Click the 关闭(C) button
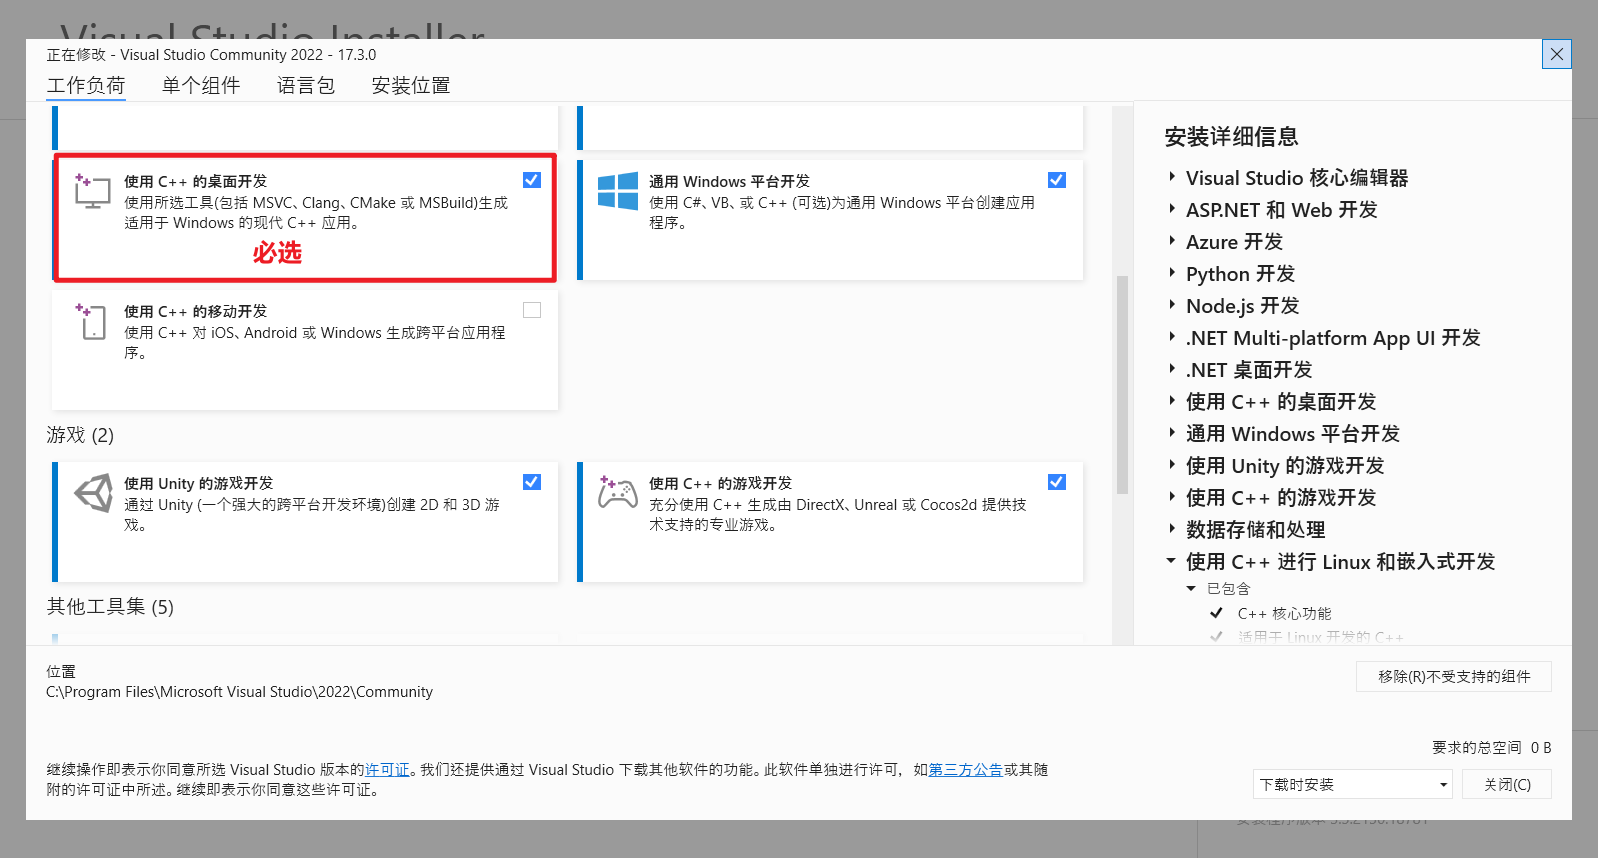 pos(1507,784)
